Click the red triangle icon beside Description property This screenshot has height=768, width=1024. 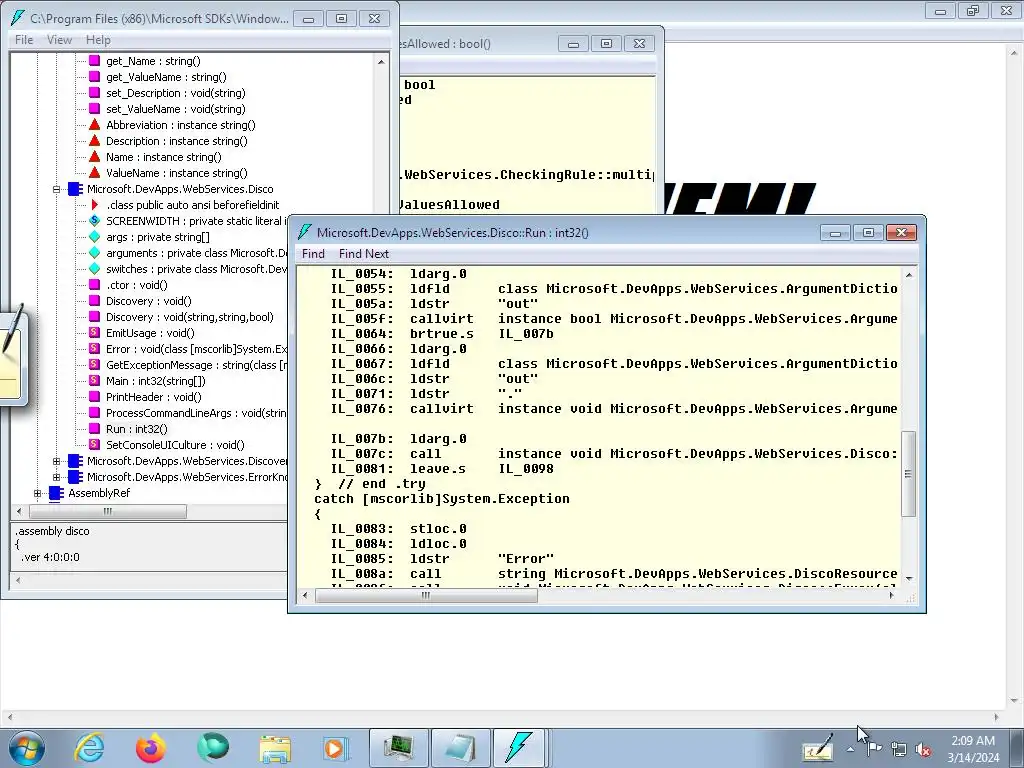click(95, 141)
